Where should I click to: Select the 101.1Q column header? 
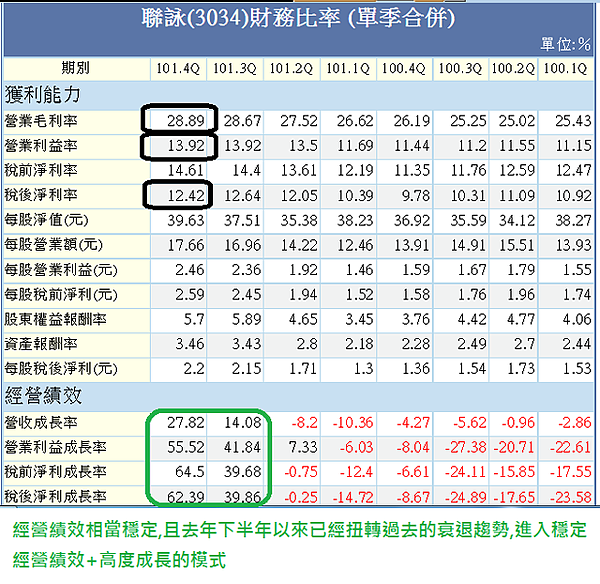(348, 69)
